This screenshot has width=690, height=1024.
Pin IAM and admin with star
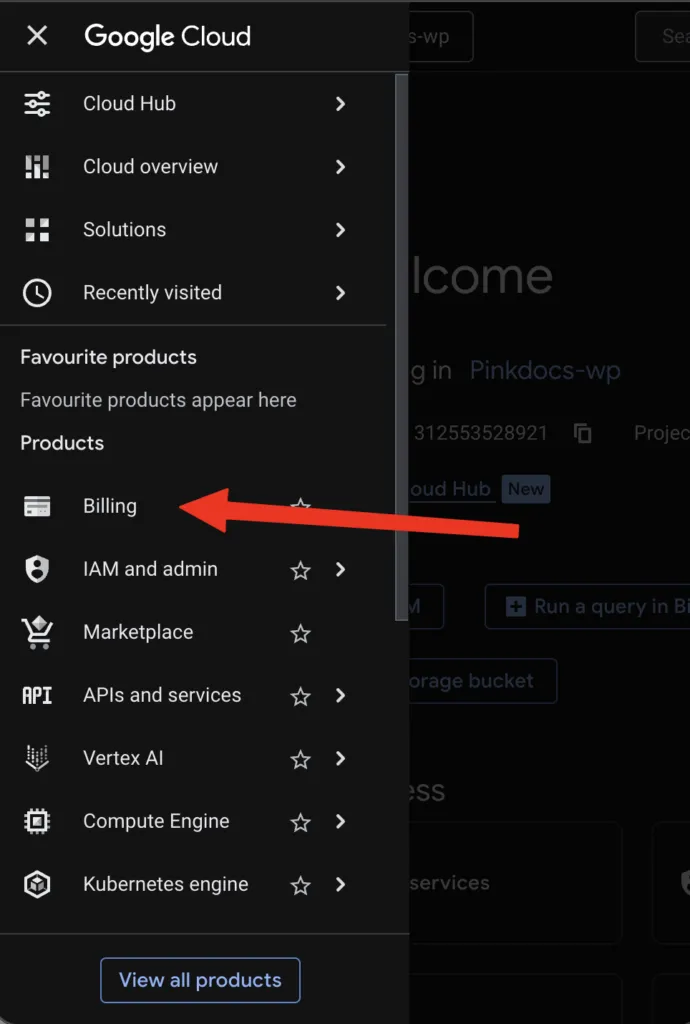300,570
